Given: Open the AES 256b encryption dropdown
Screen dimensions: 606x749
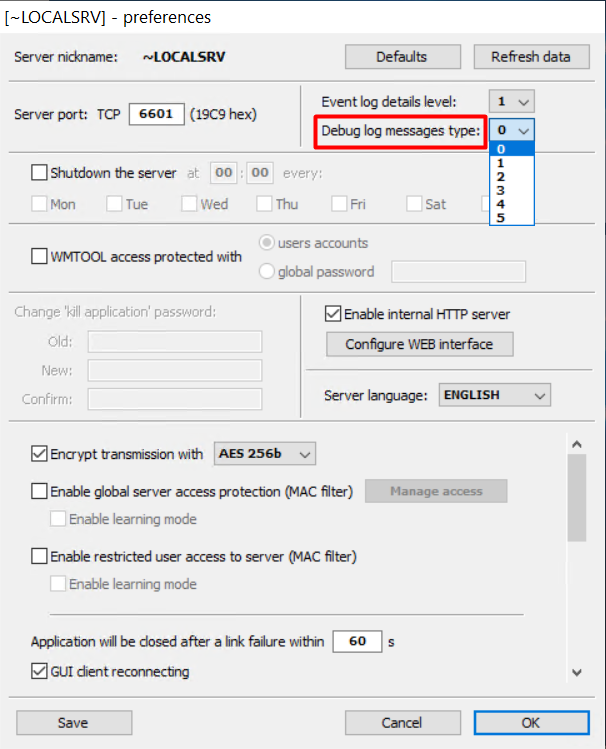Looking at the screenshot, I should [x=265, y=454].
